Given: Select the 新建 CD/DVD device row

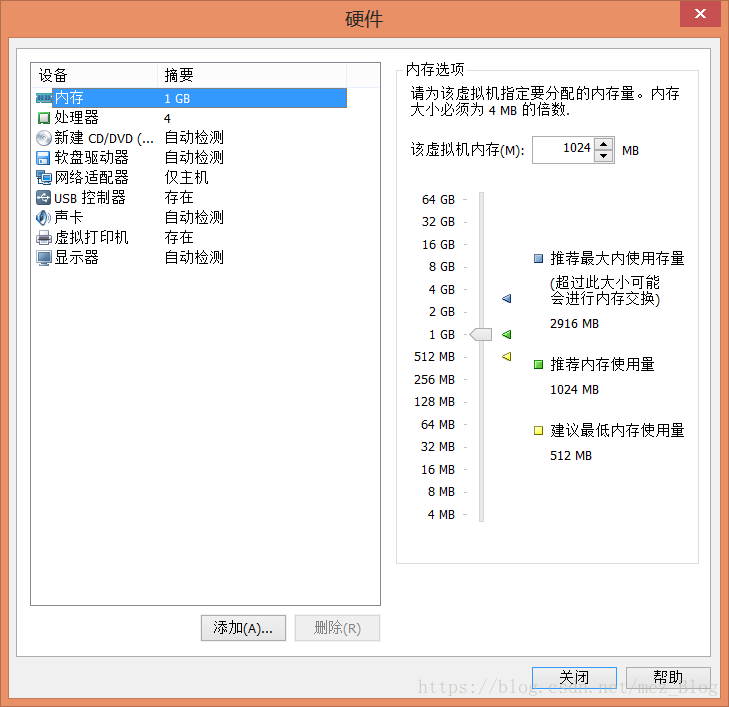Looking at the screenshot, I should pos(191,138).
